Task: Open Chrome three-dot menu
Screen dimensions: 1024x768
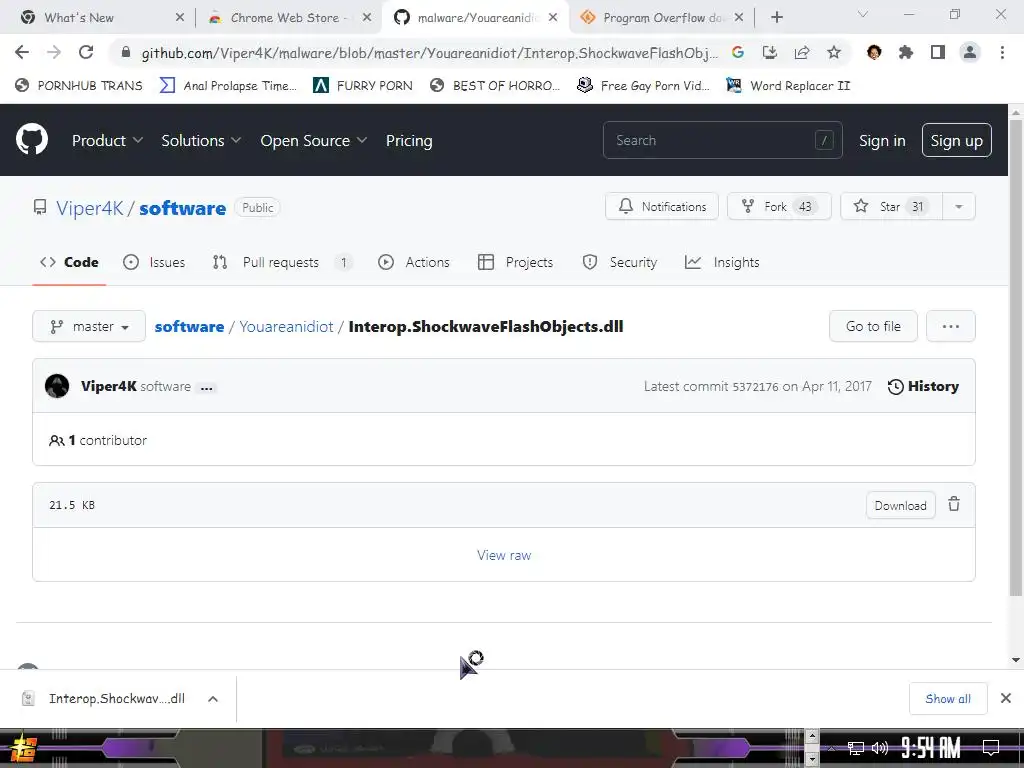Action: (x=1002, y=52)
